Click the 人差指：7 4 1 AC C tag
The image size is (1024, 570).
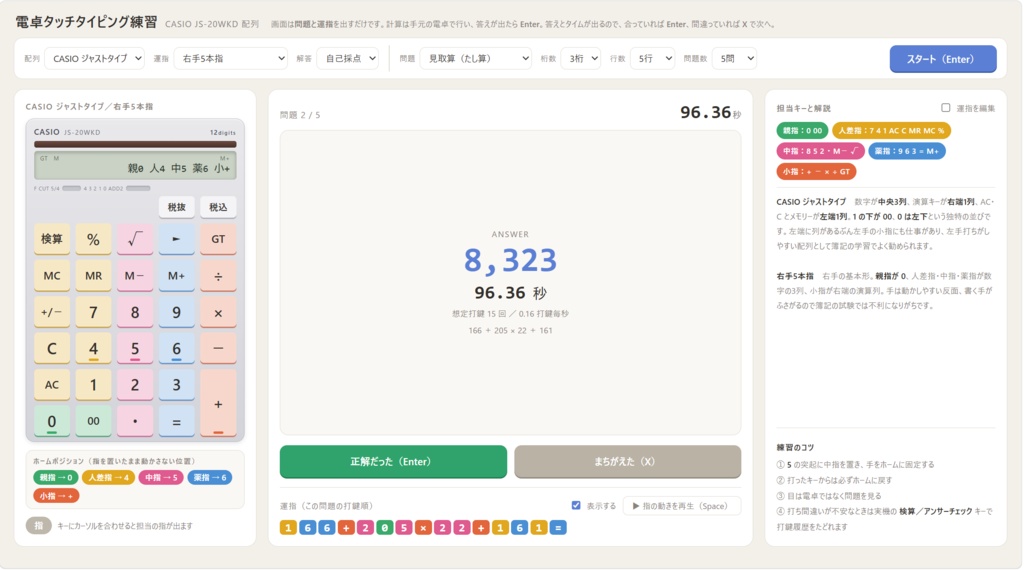[x=891, y=131]
